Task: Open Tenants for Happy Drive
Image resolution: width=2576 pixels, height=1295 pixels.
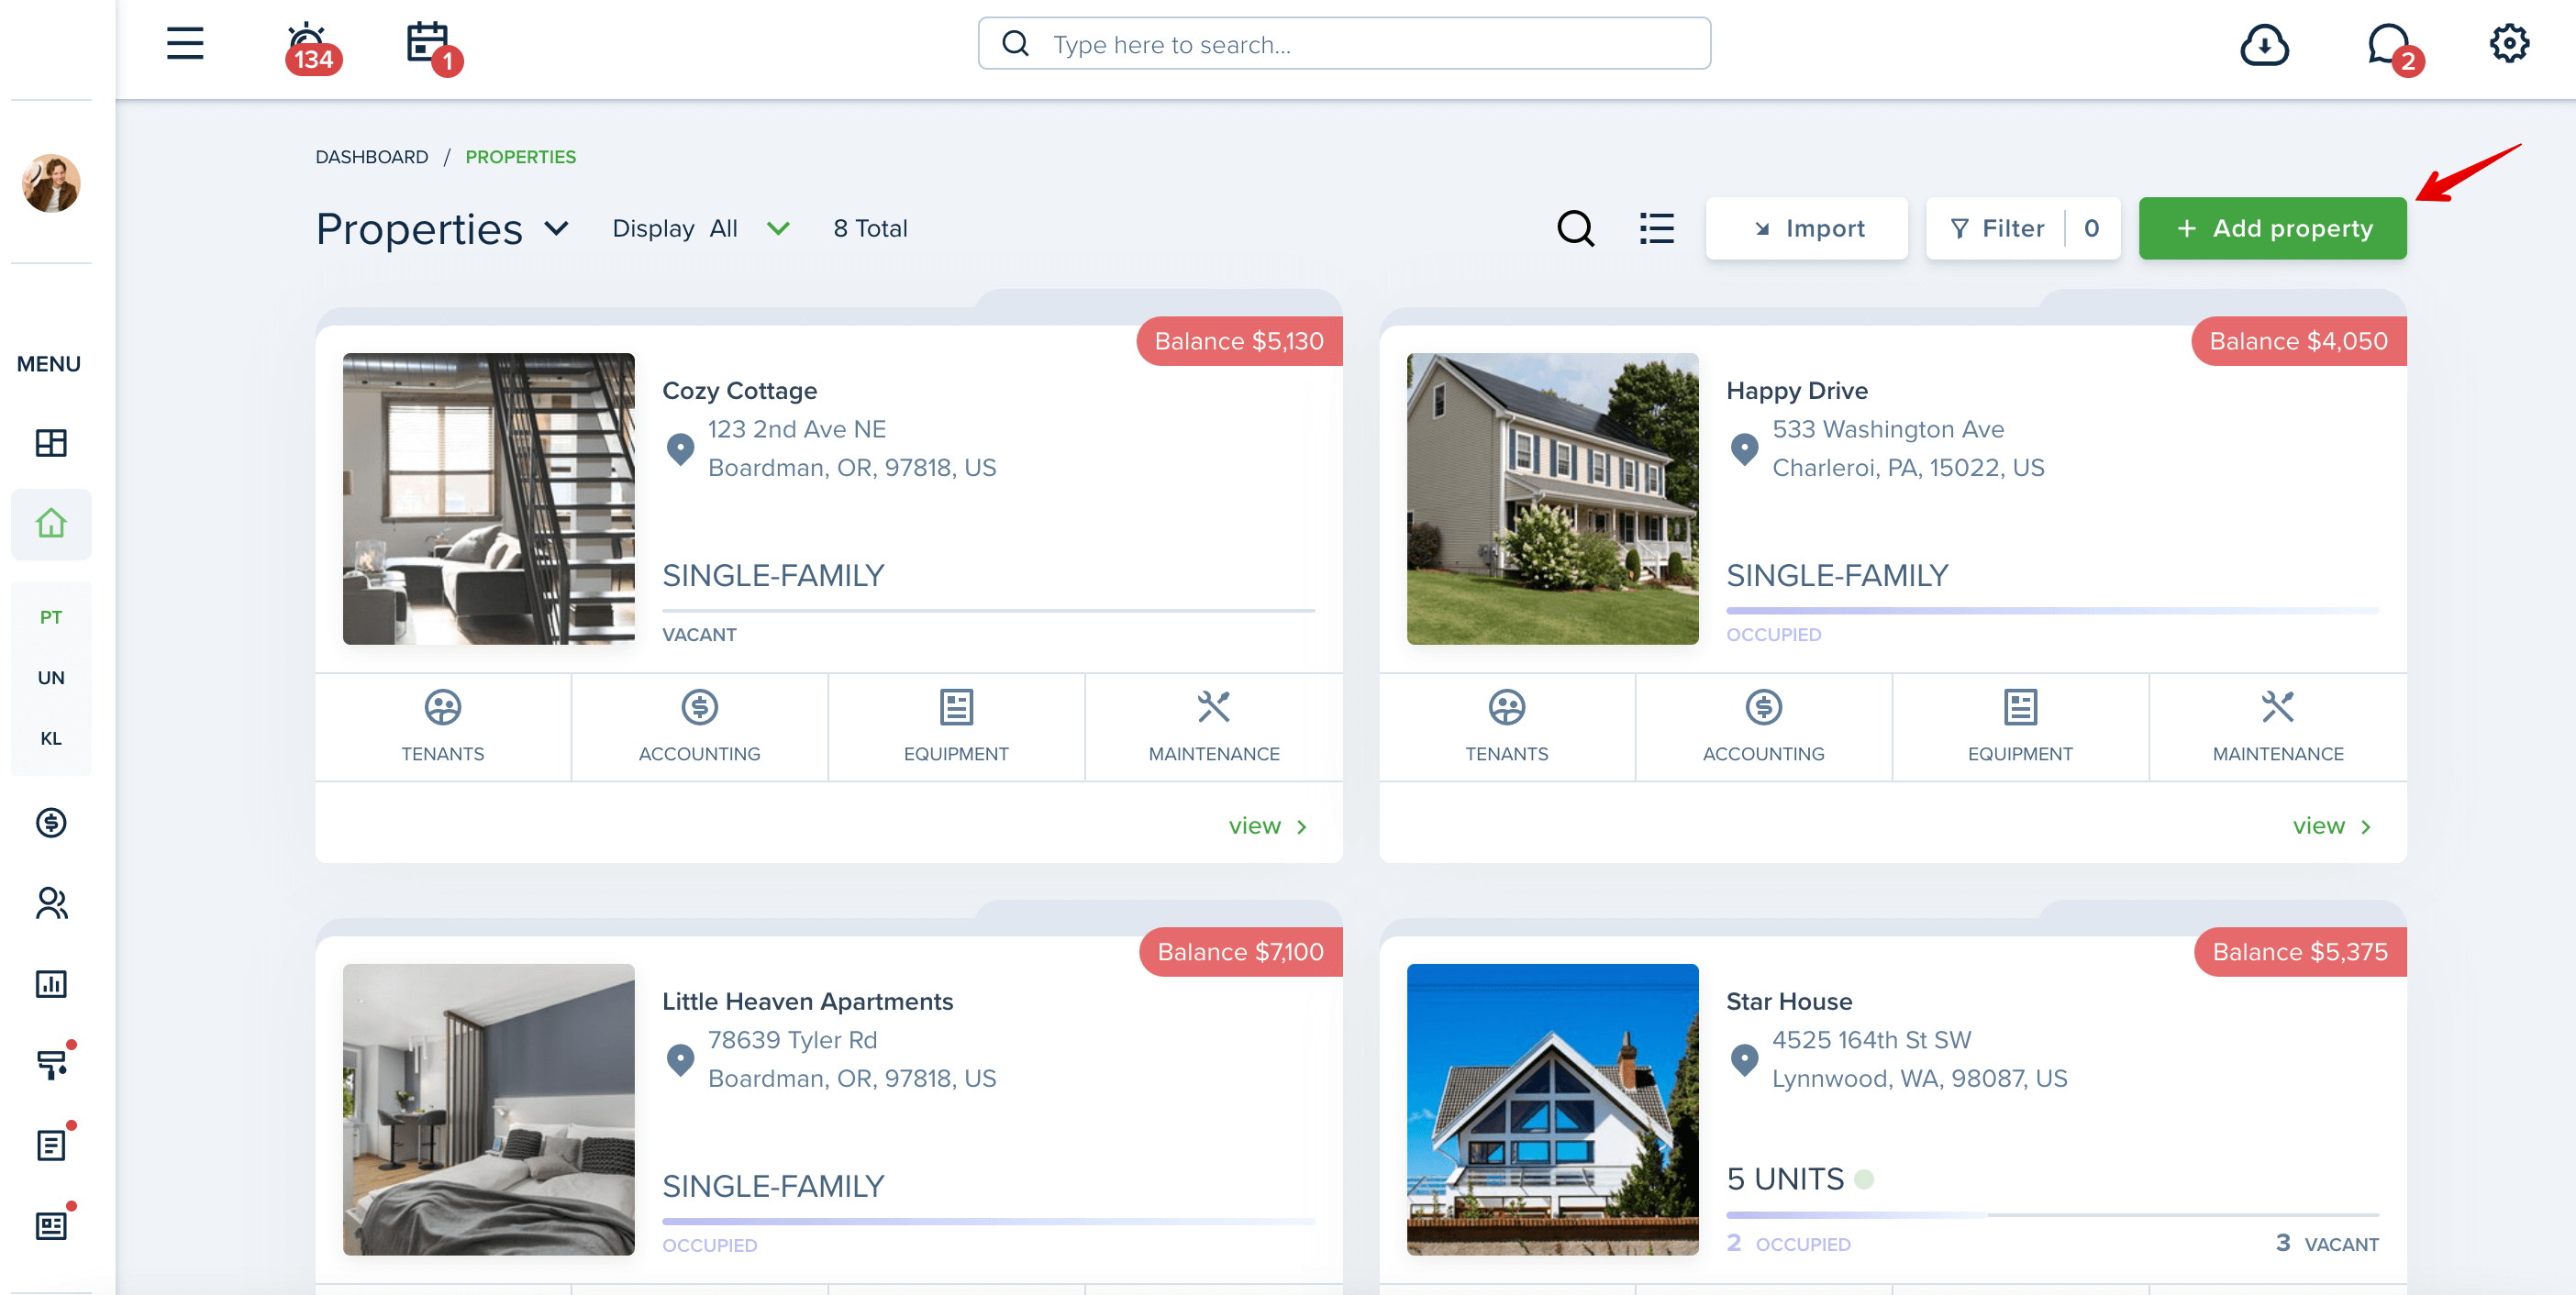Action: (x=1507, y=727)
